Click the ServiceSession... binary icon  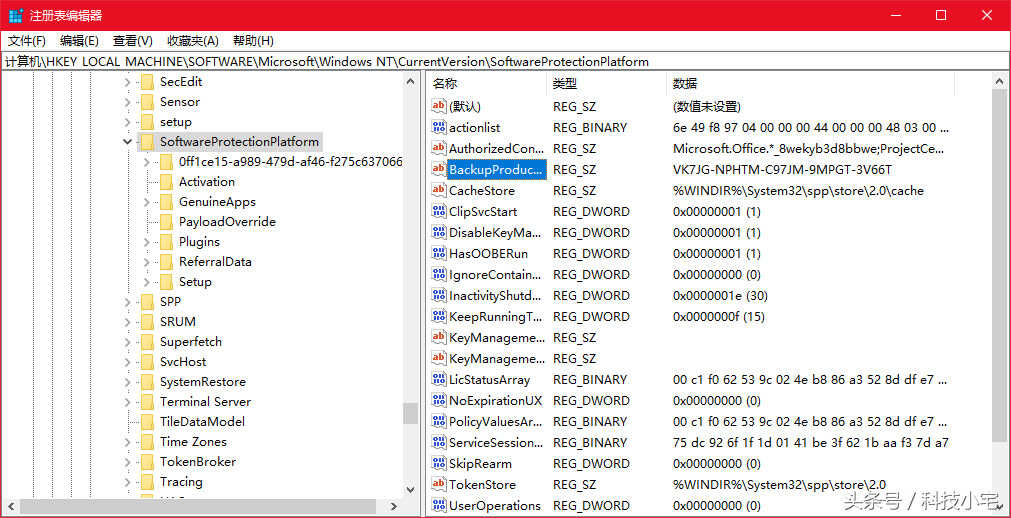(x=439, y=443)
